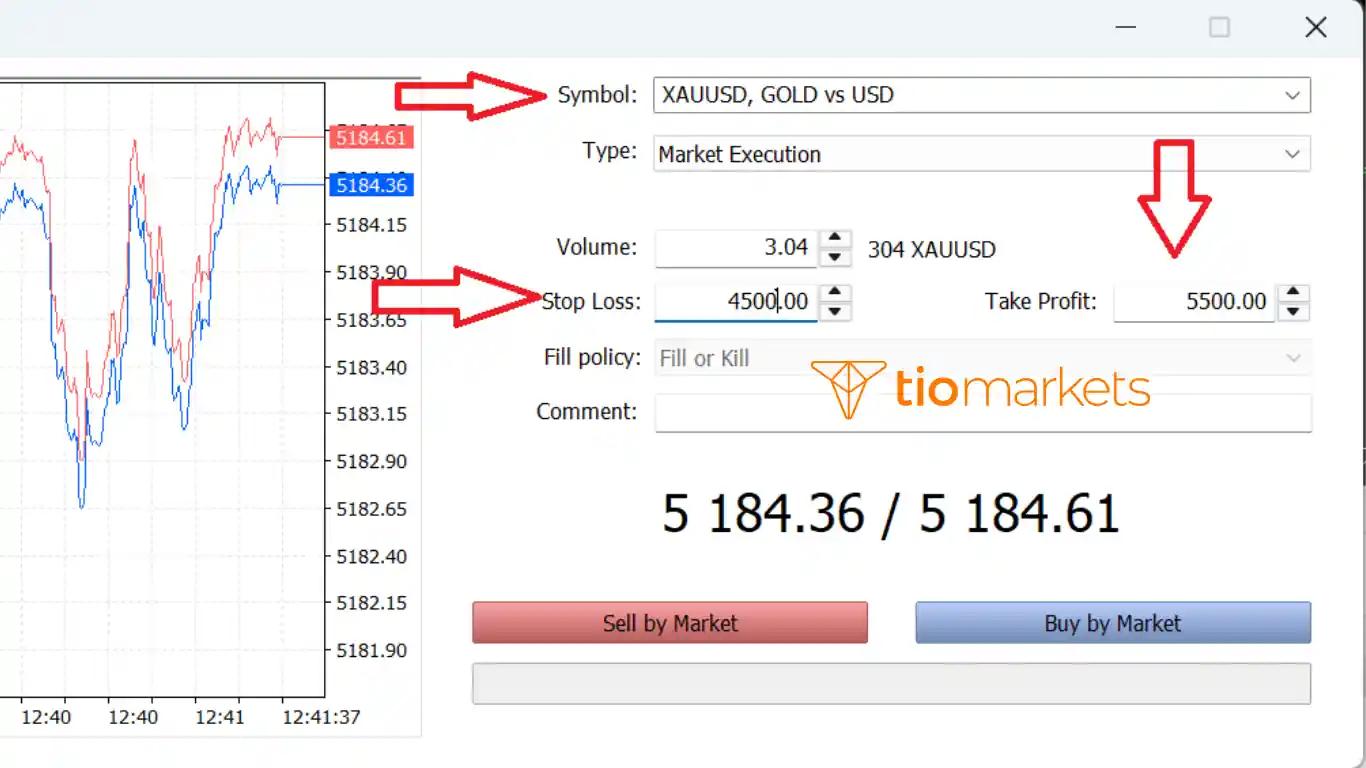Click the large bid/ask price display
This screenshot has width=1366, height=768.
890,512
